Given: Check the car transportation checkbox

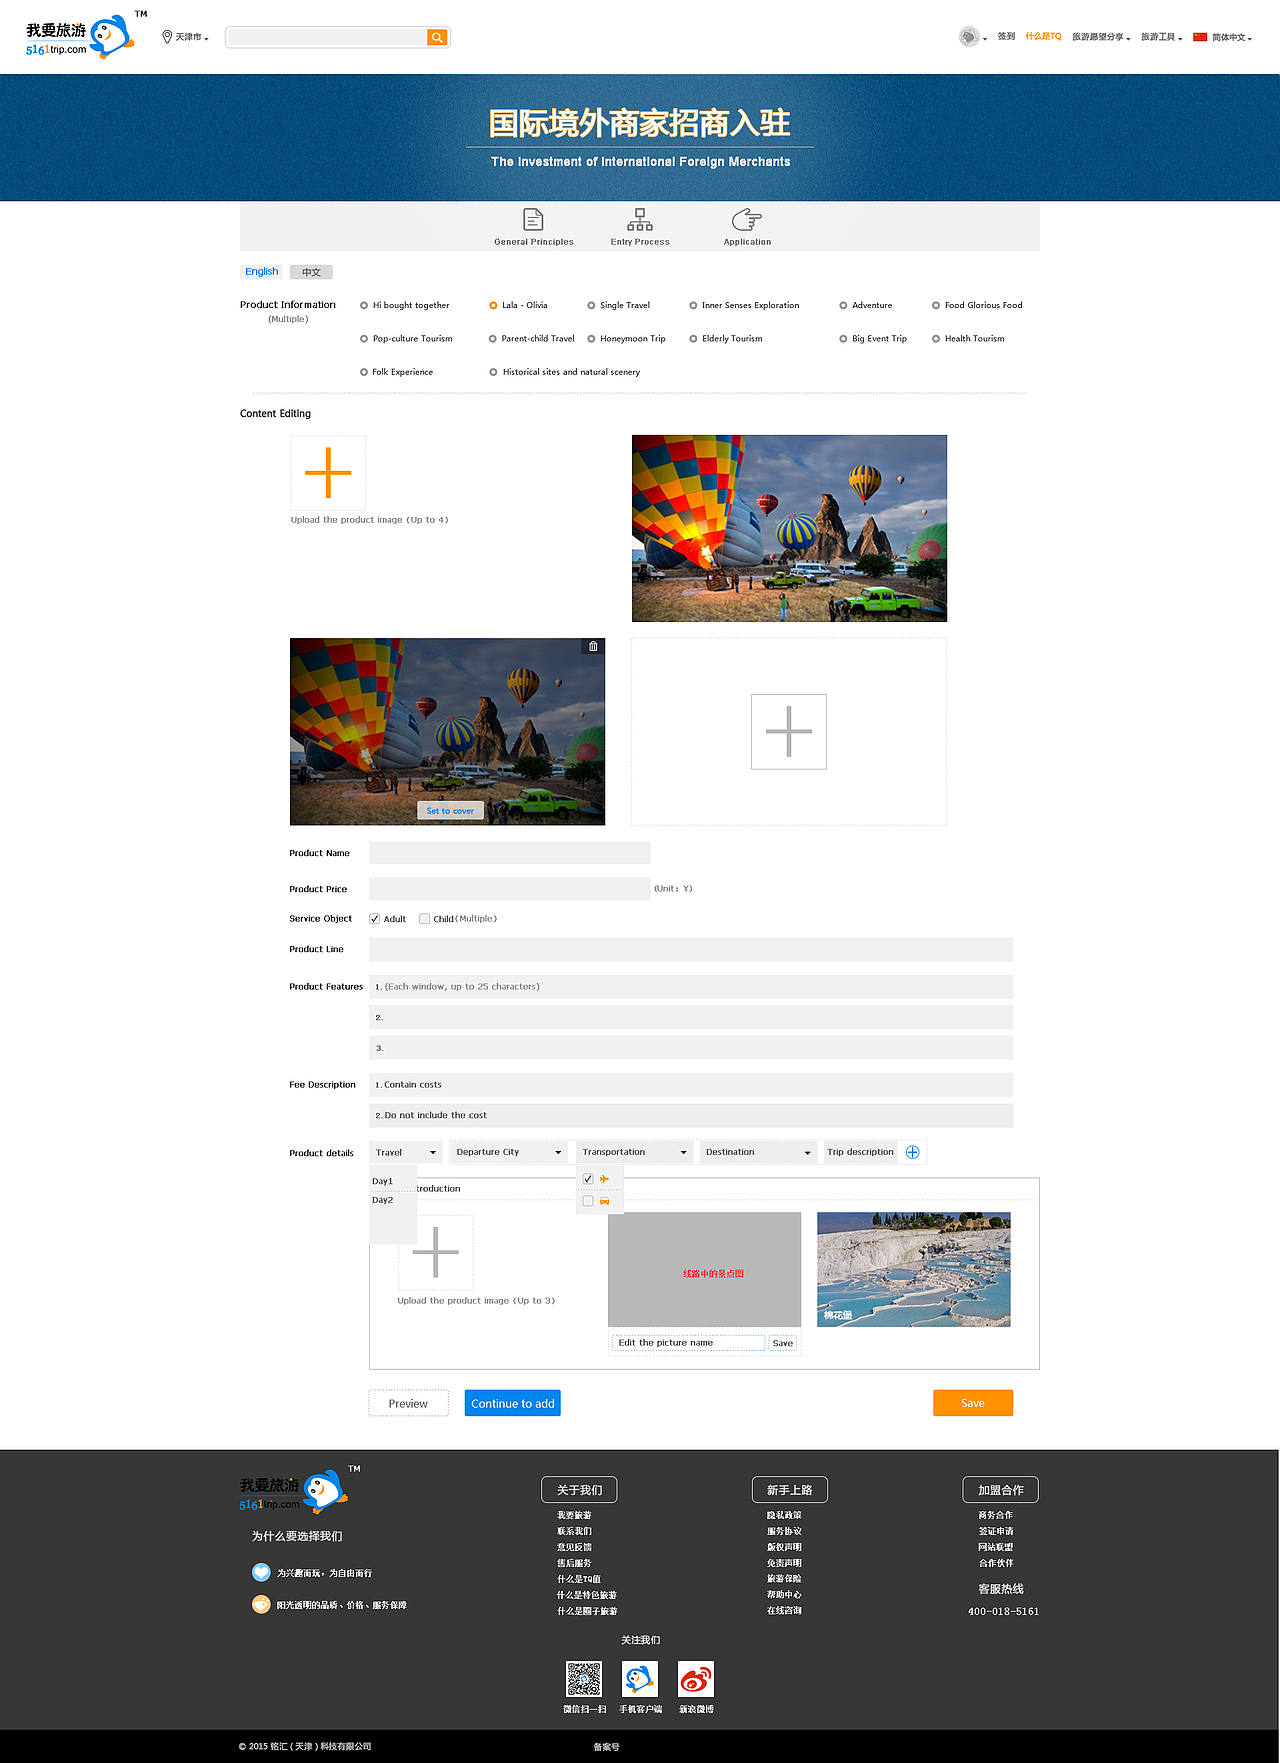Looking at the screenshot, I should click(x=588, y=1201).
